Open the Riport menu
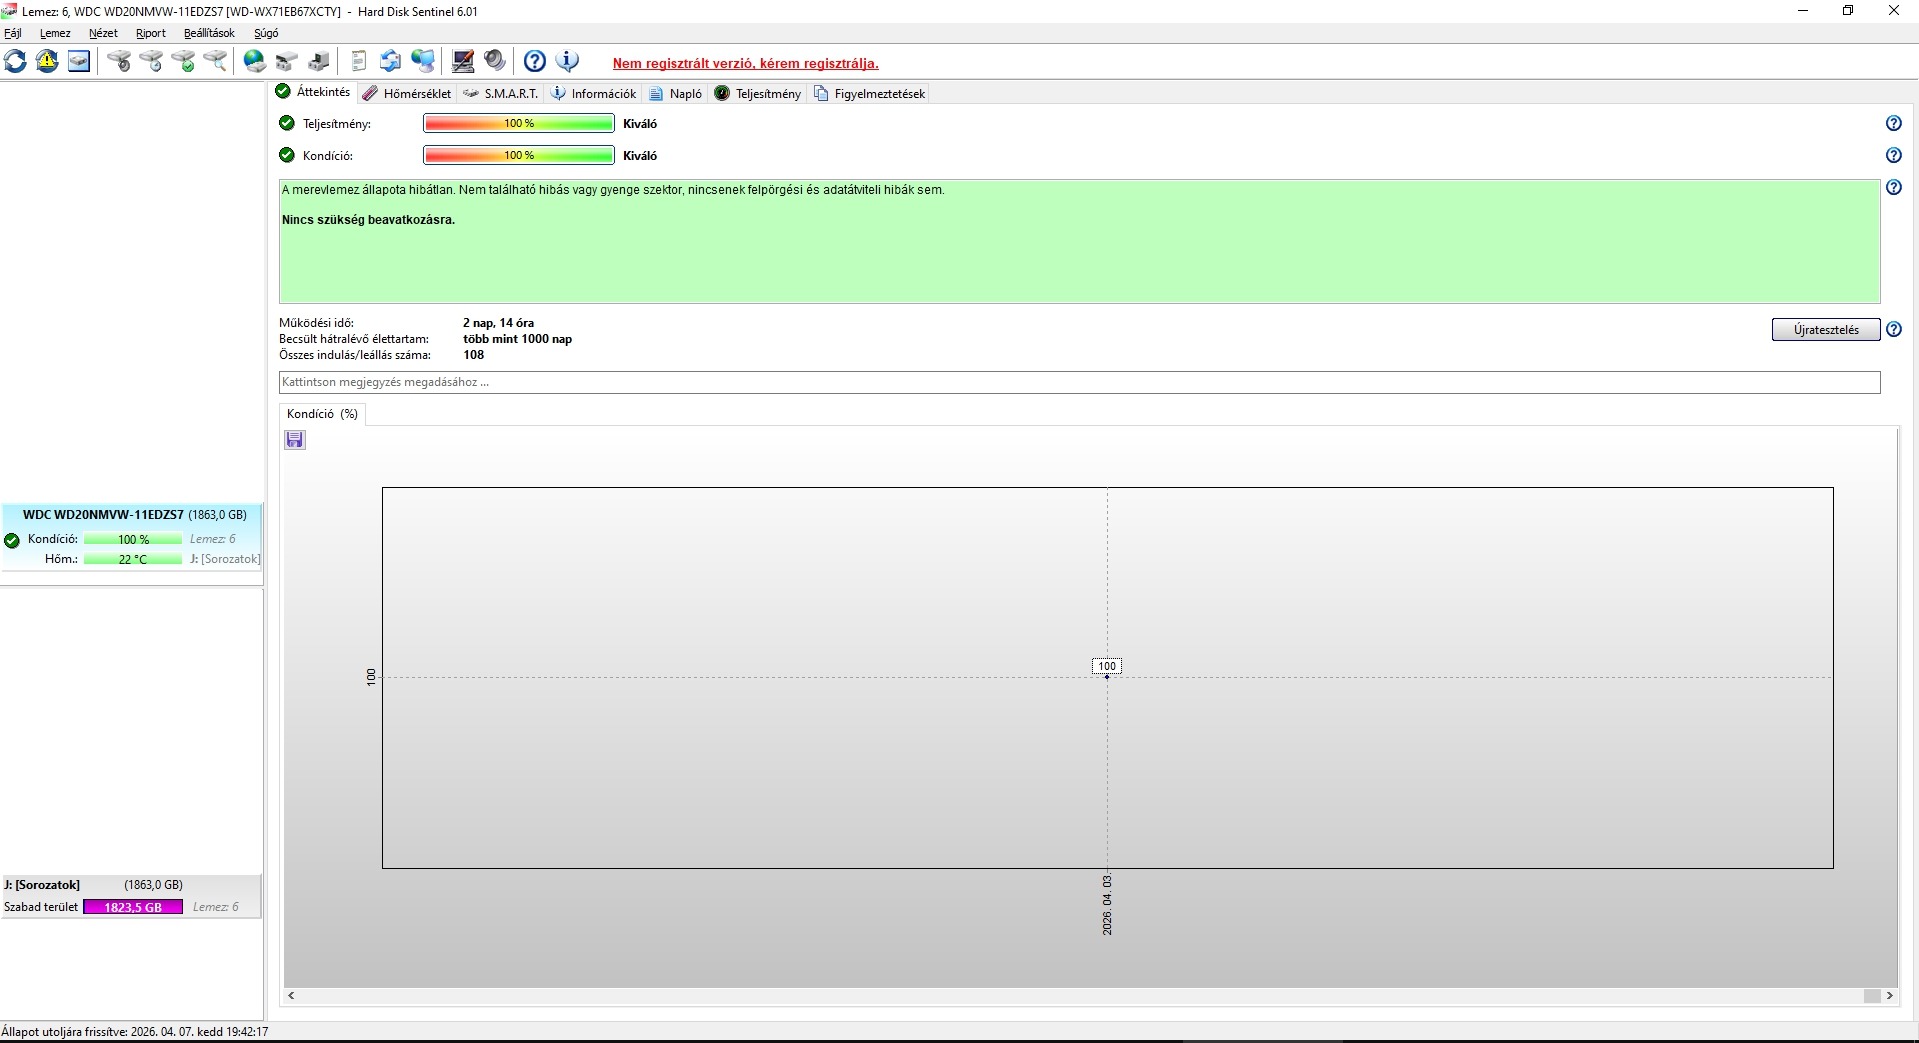This screenshot has width=1919, height=1043. tap(151, 33)
